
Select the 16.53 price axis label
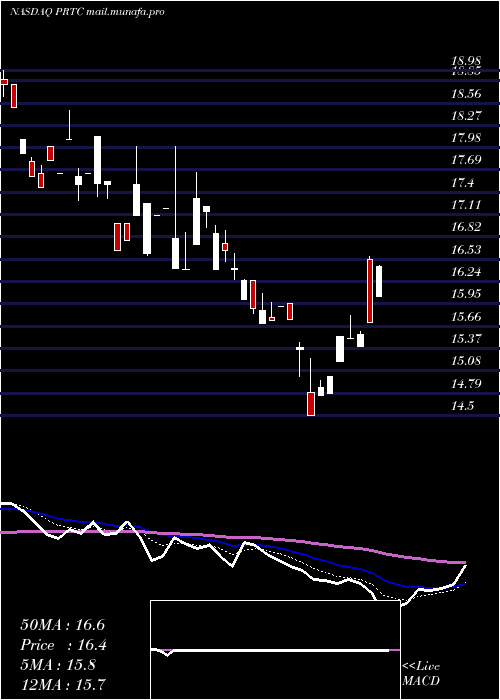coord(467,250)
